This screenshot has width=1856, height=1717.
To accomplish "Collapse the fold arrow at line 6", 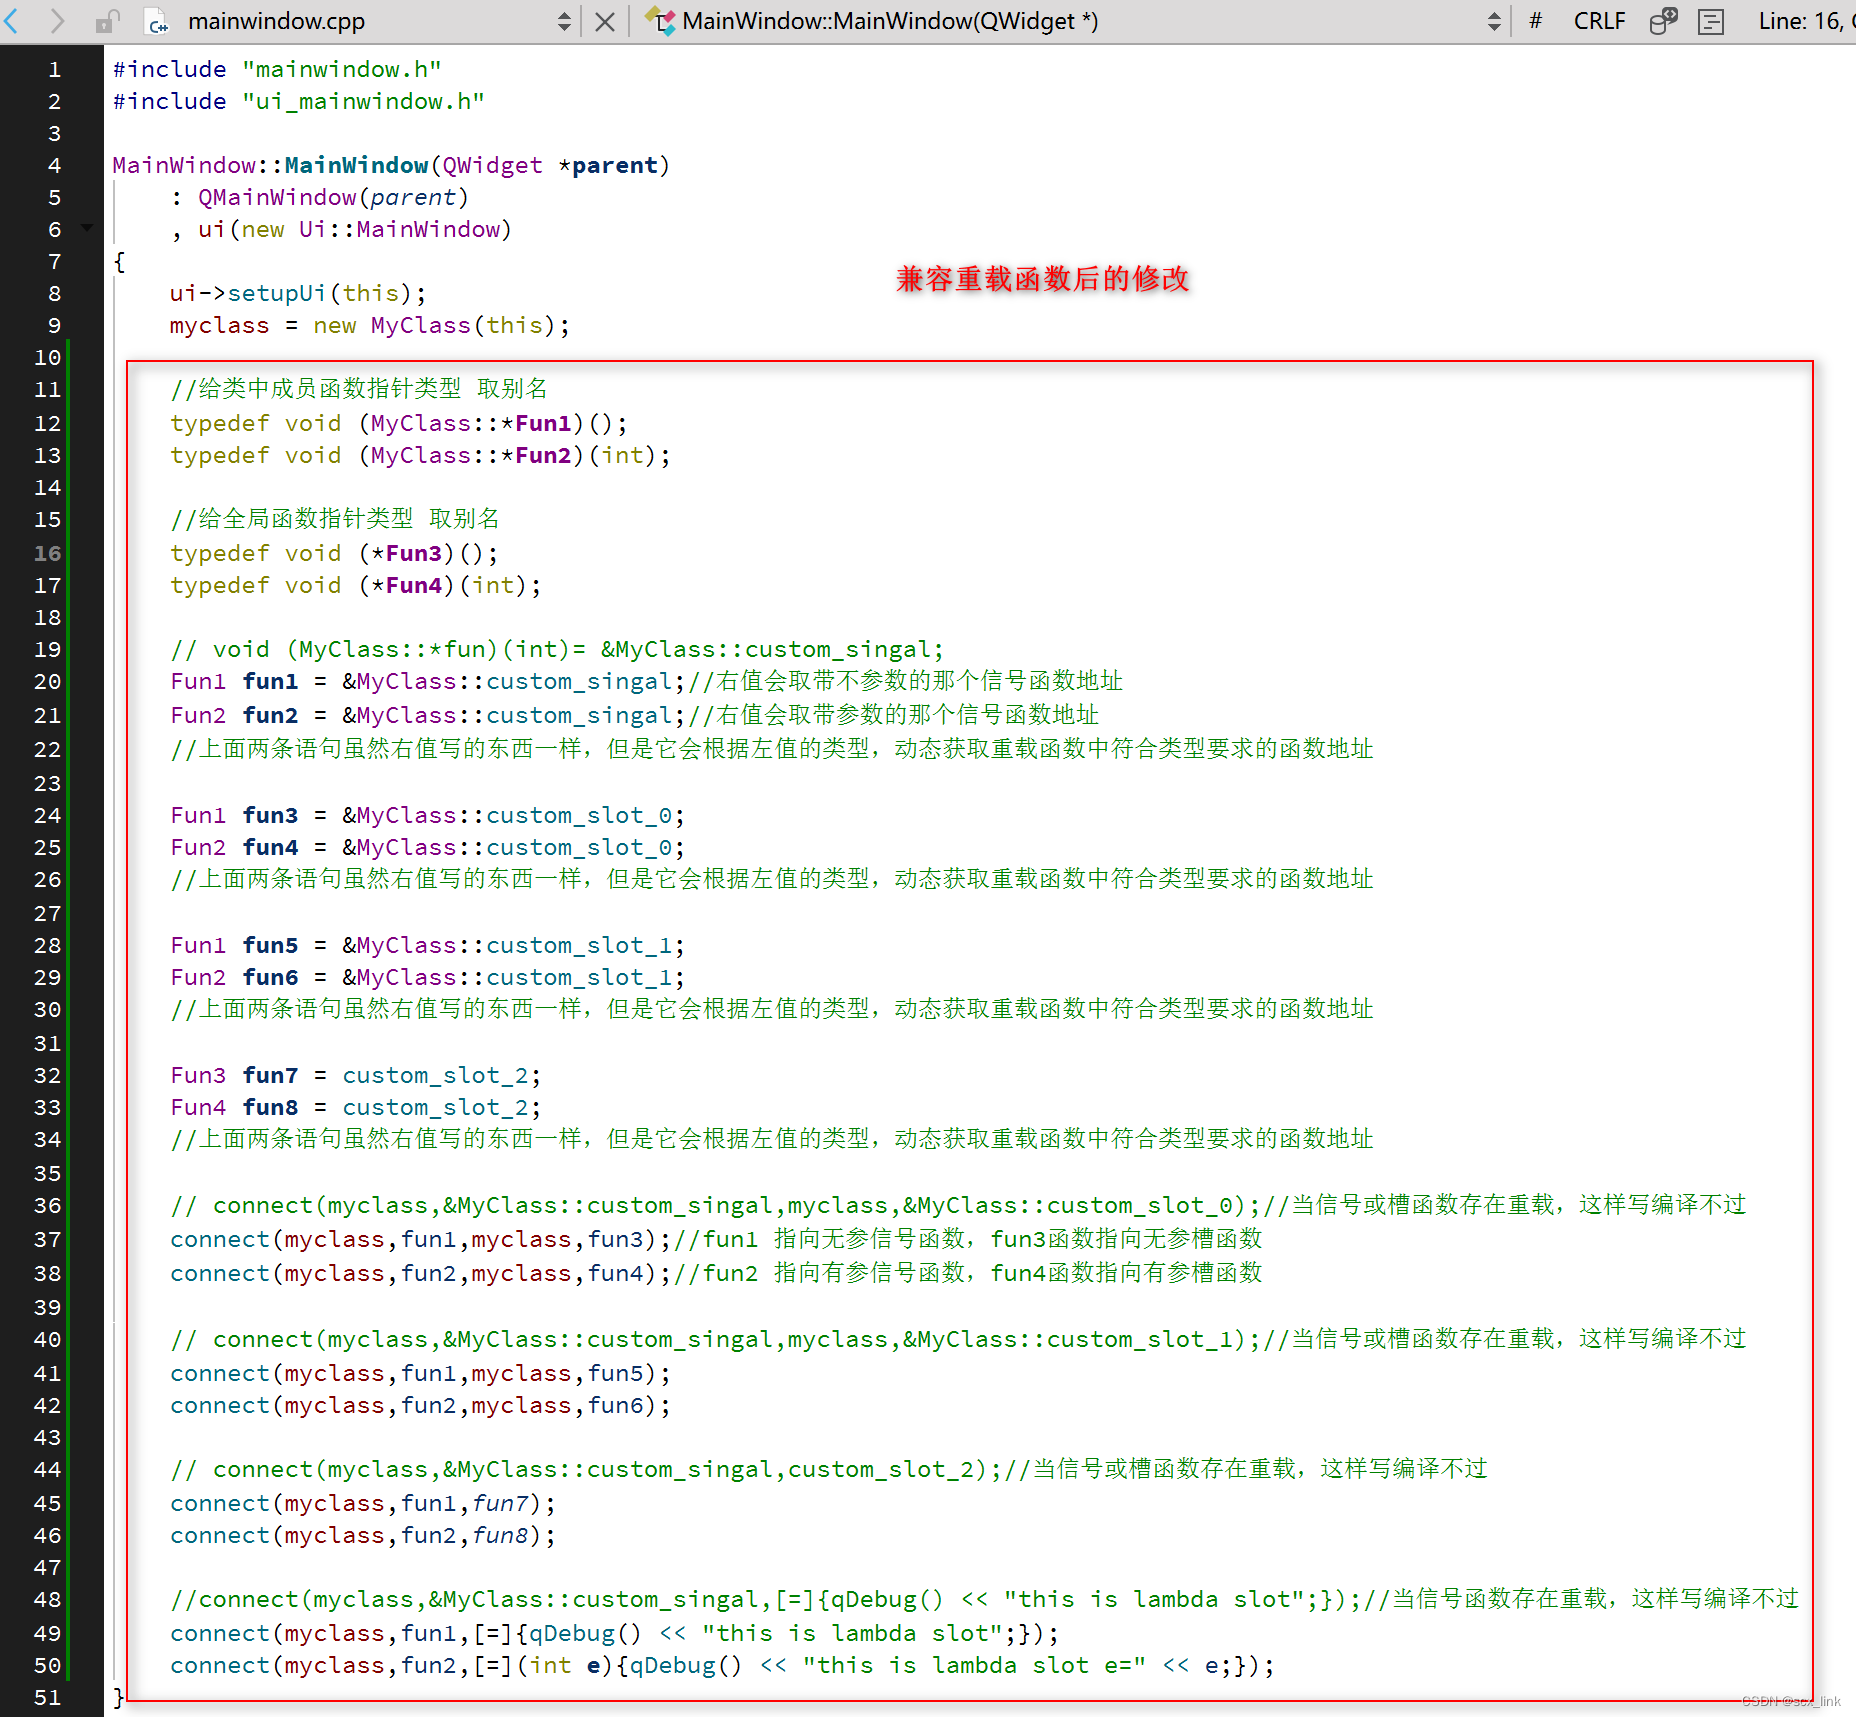I will 87,229.
